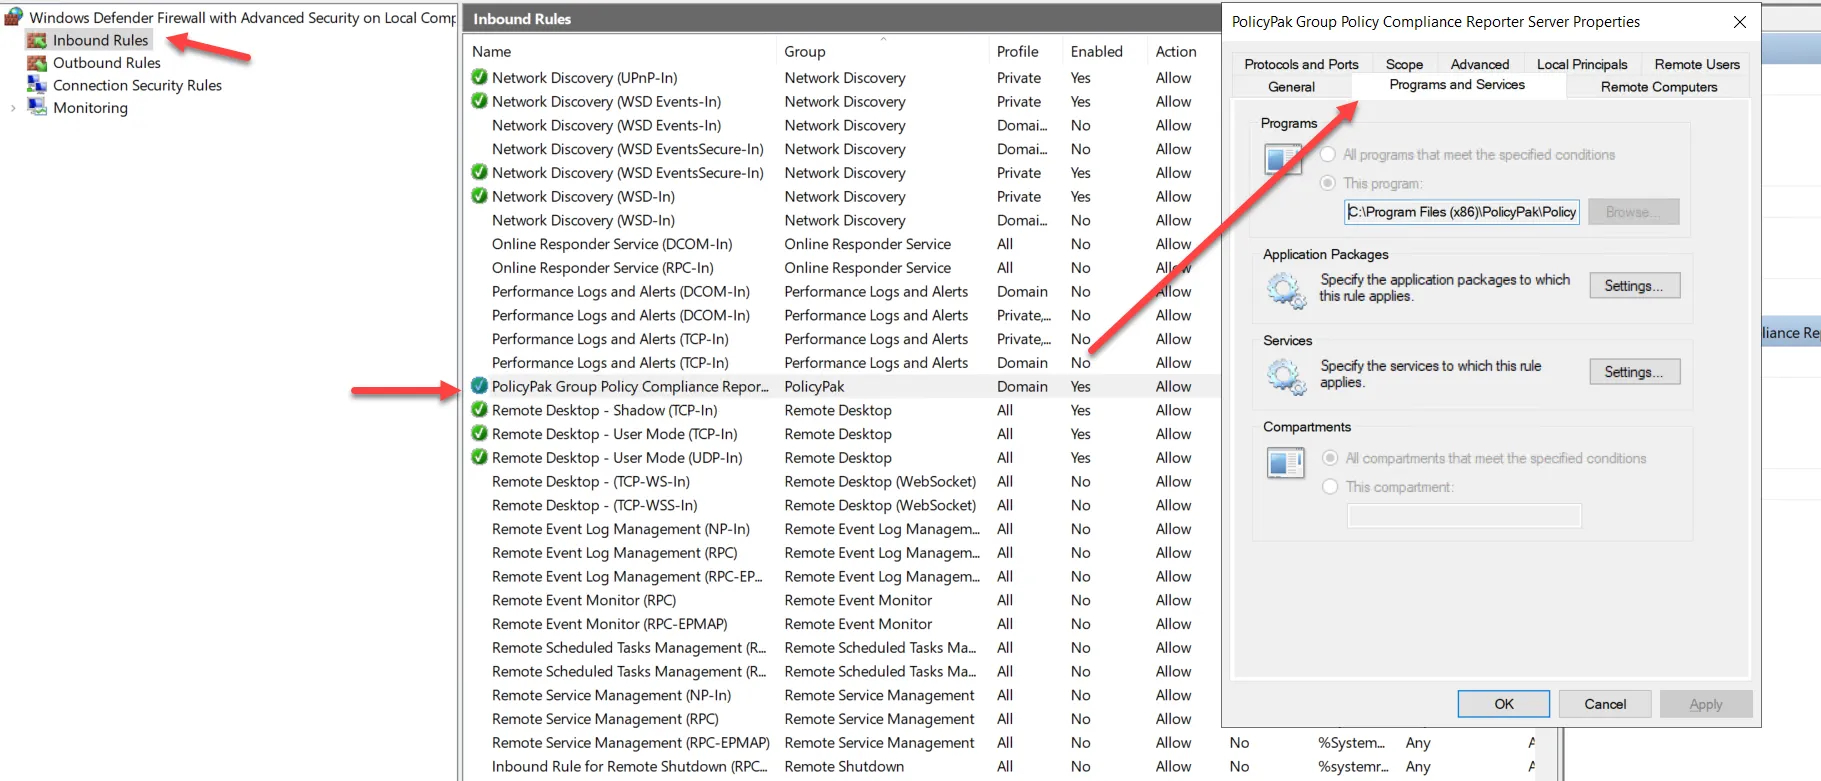Image resolution: width=1821 pixels, height=781 pixels.
Task: Select "All programs that meet the specified conditions"
Action: tap(1328, 155)
